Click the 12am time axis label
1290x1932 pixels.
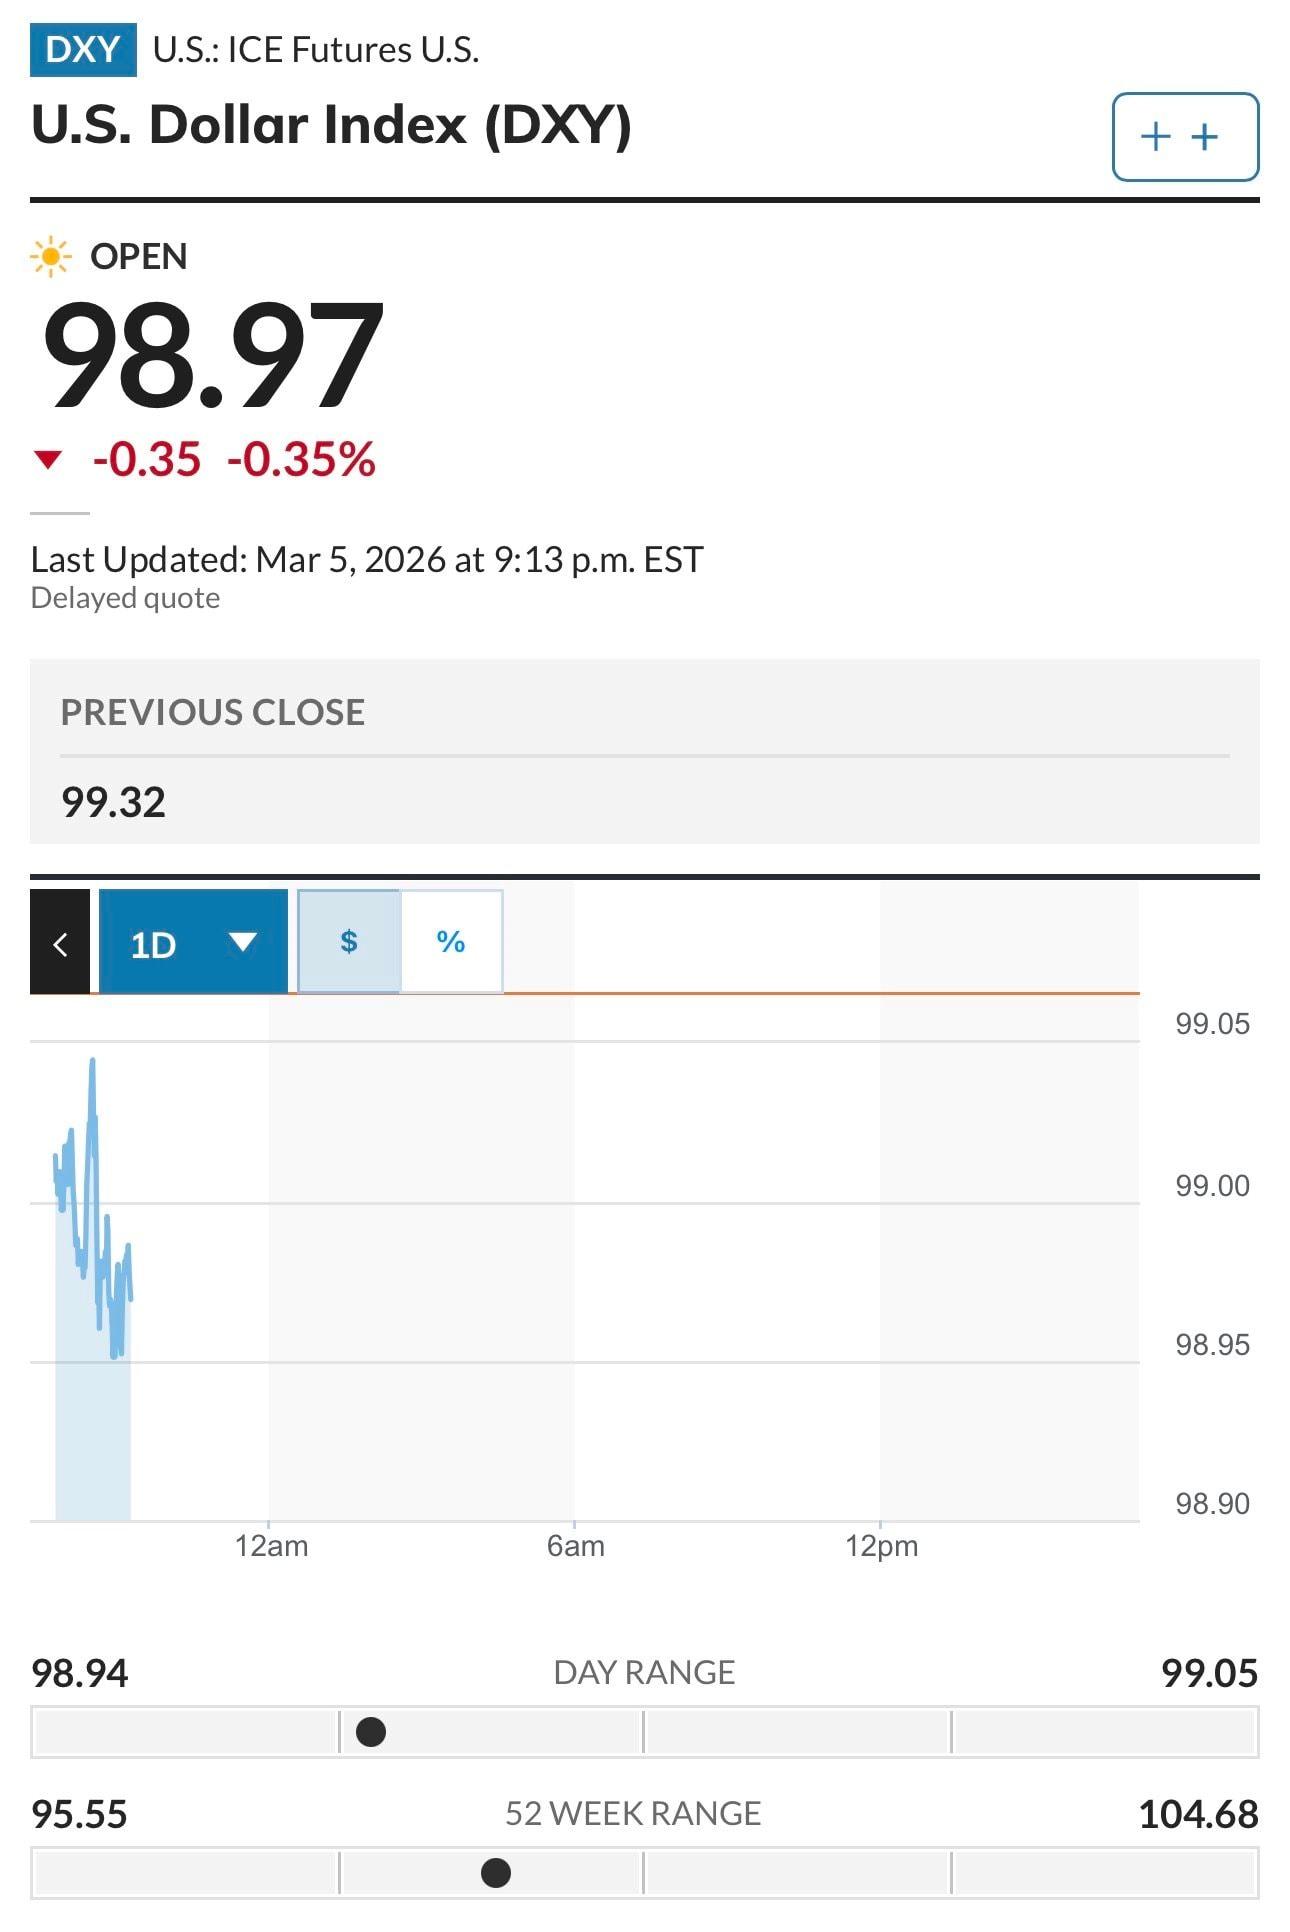pyautogui.click(x=271, y=1546)
